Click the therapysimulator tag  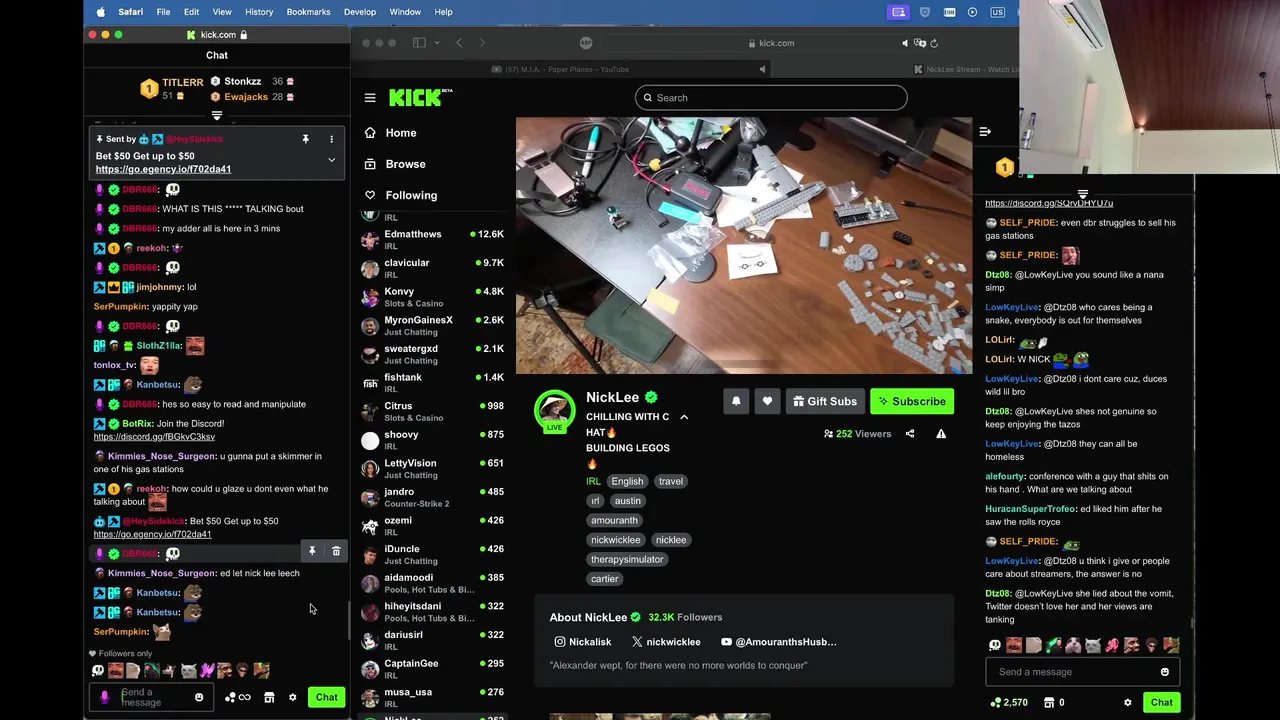point(627,559)
